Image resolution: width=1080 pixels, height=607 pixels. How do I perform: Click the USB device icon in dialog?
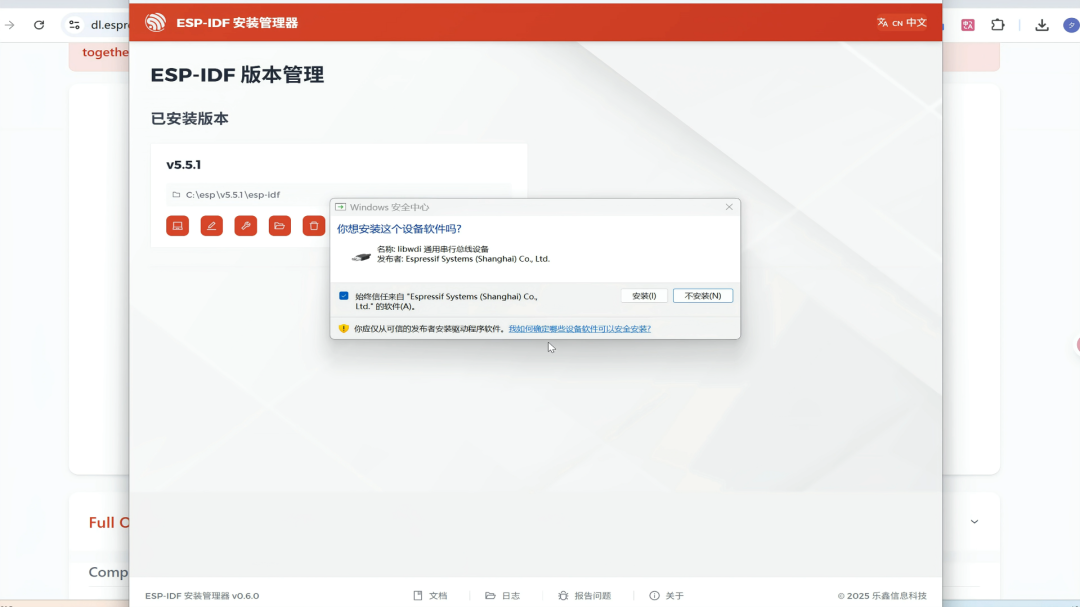point(361,256)
